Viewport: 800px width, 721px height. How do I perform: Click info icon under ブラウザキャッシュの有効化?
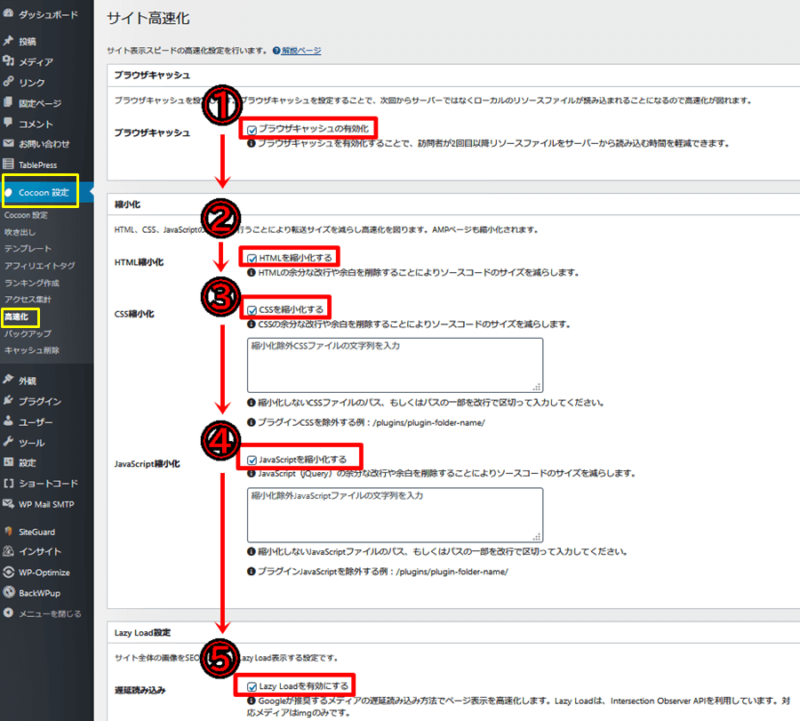point(251,144)
